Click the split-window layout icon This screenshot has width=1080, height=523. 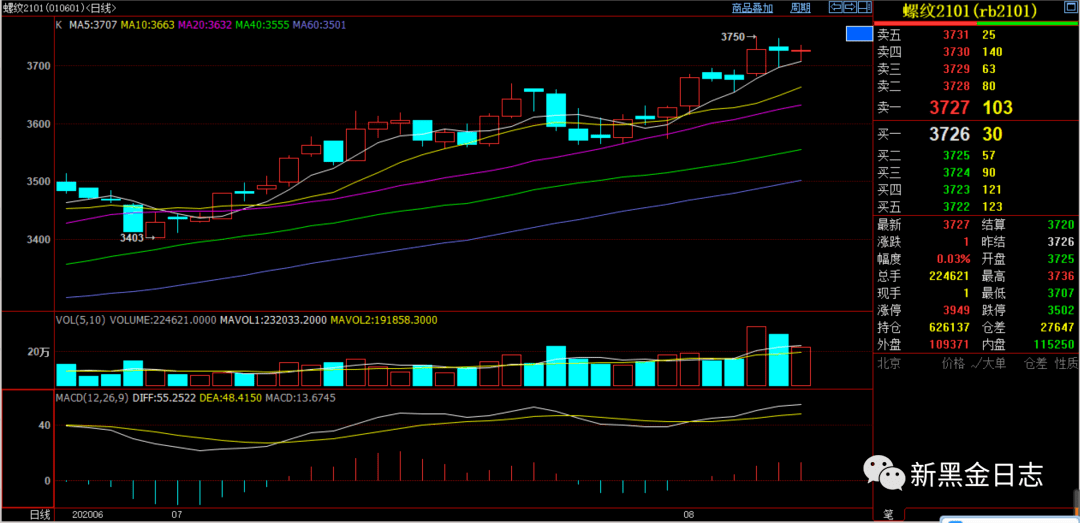864,8
